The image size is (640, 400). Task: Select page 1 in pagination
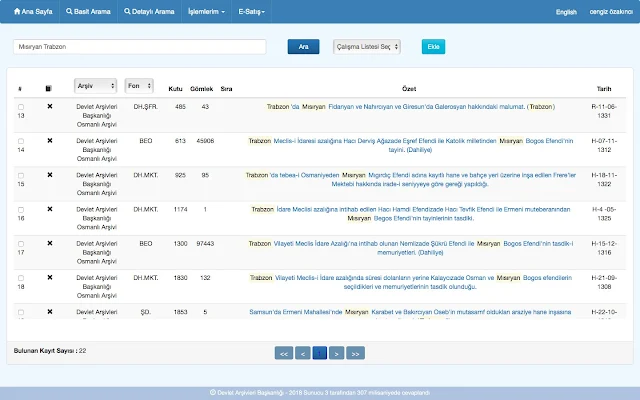[320, 353]
